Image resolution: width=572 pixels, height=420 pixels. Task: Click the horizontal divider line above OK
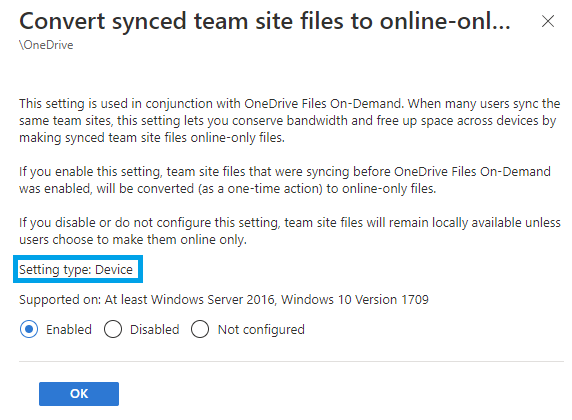(x=291, y=362)
